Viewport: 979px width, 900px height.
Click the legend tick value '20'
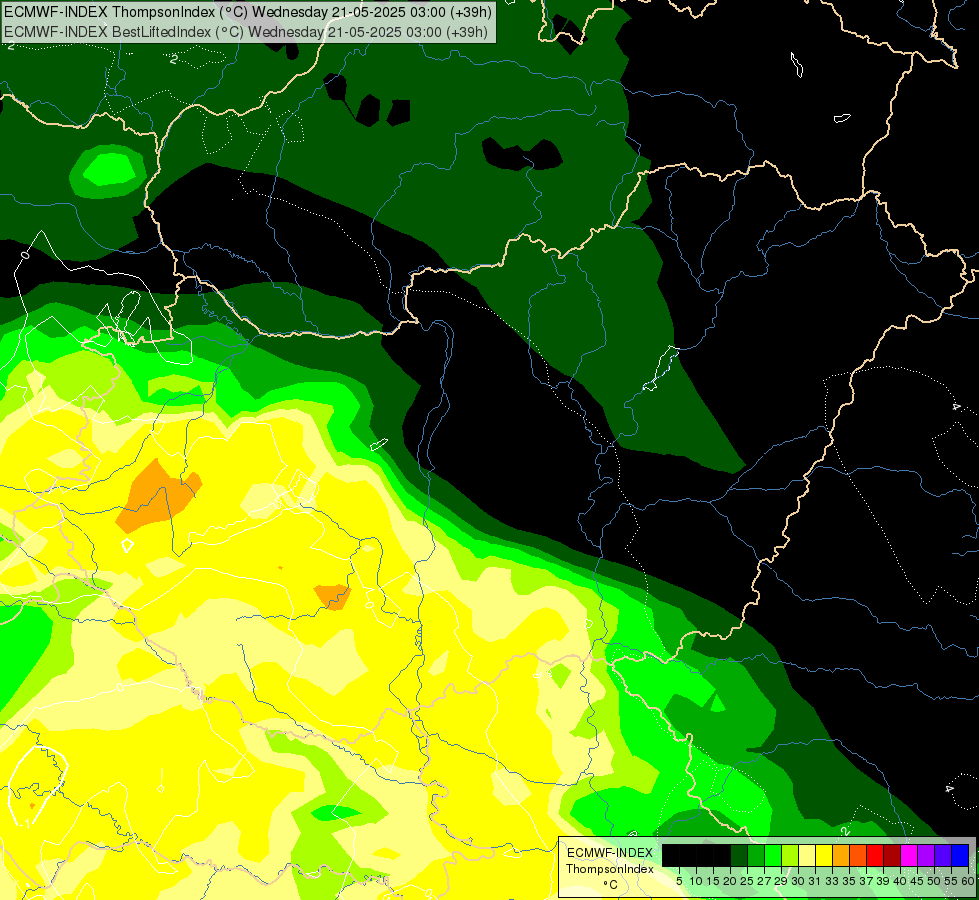[x=730, y=881]
